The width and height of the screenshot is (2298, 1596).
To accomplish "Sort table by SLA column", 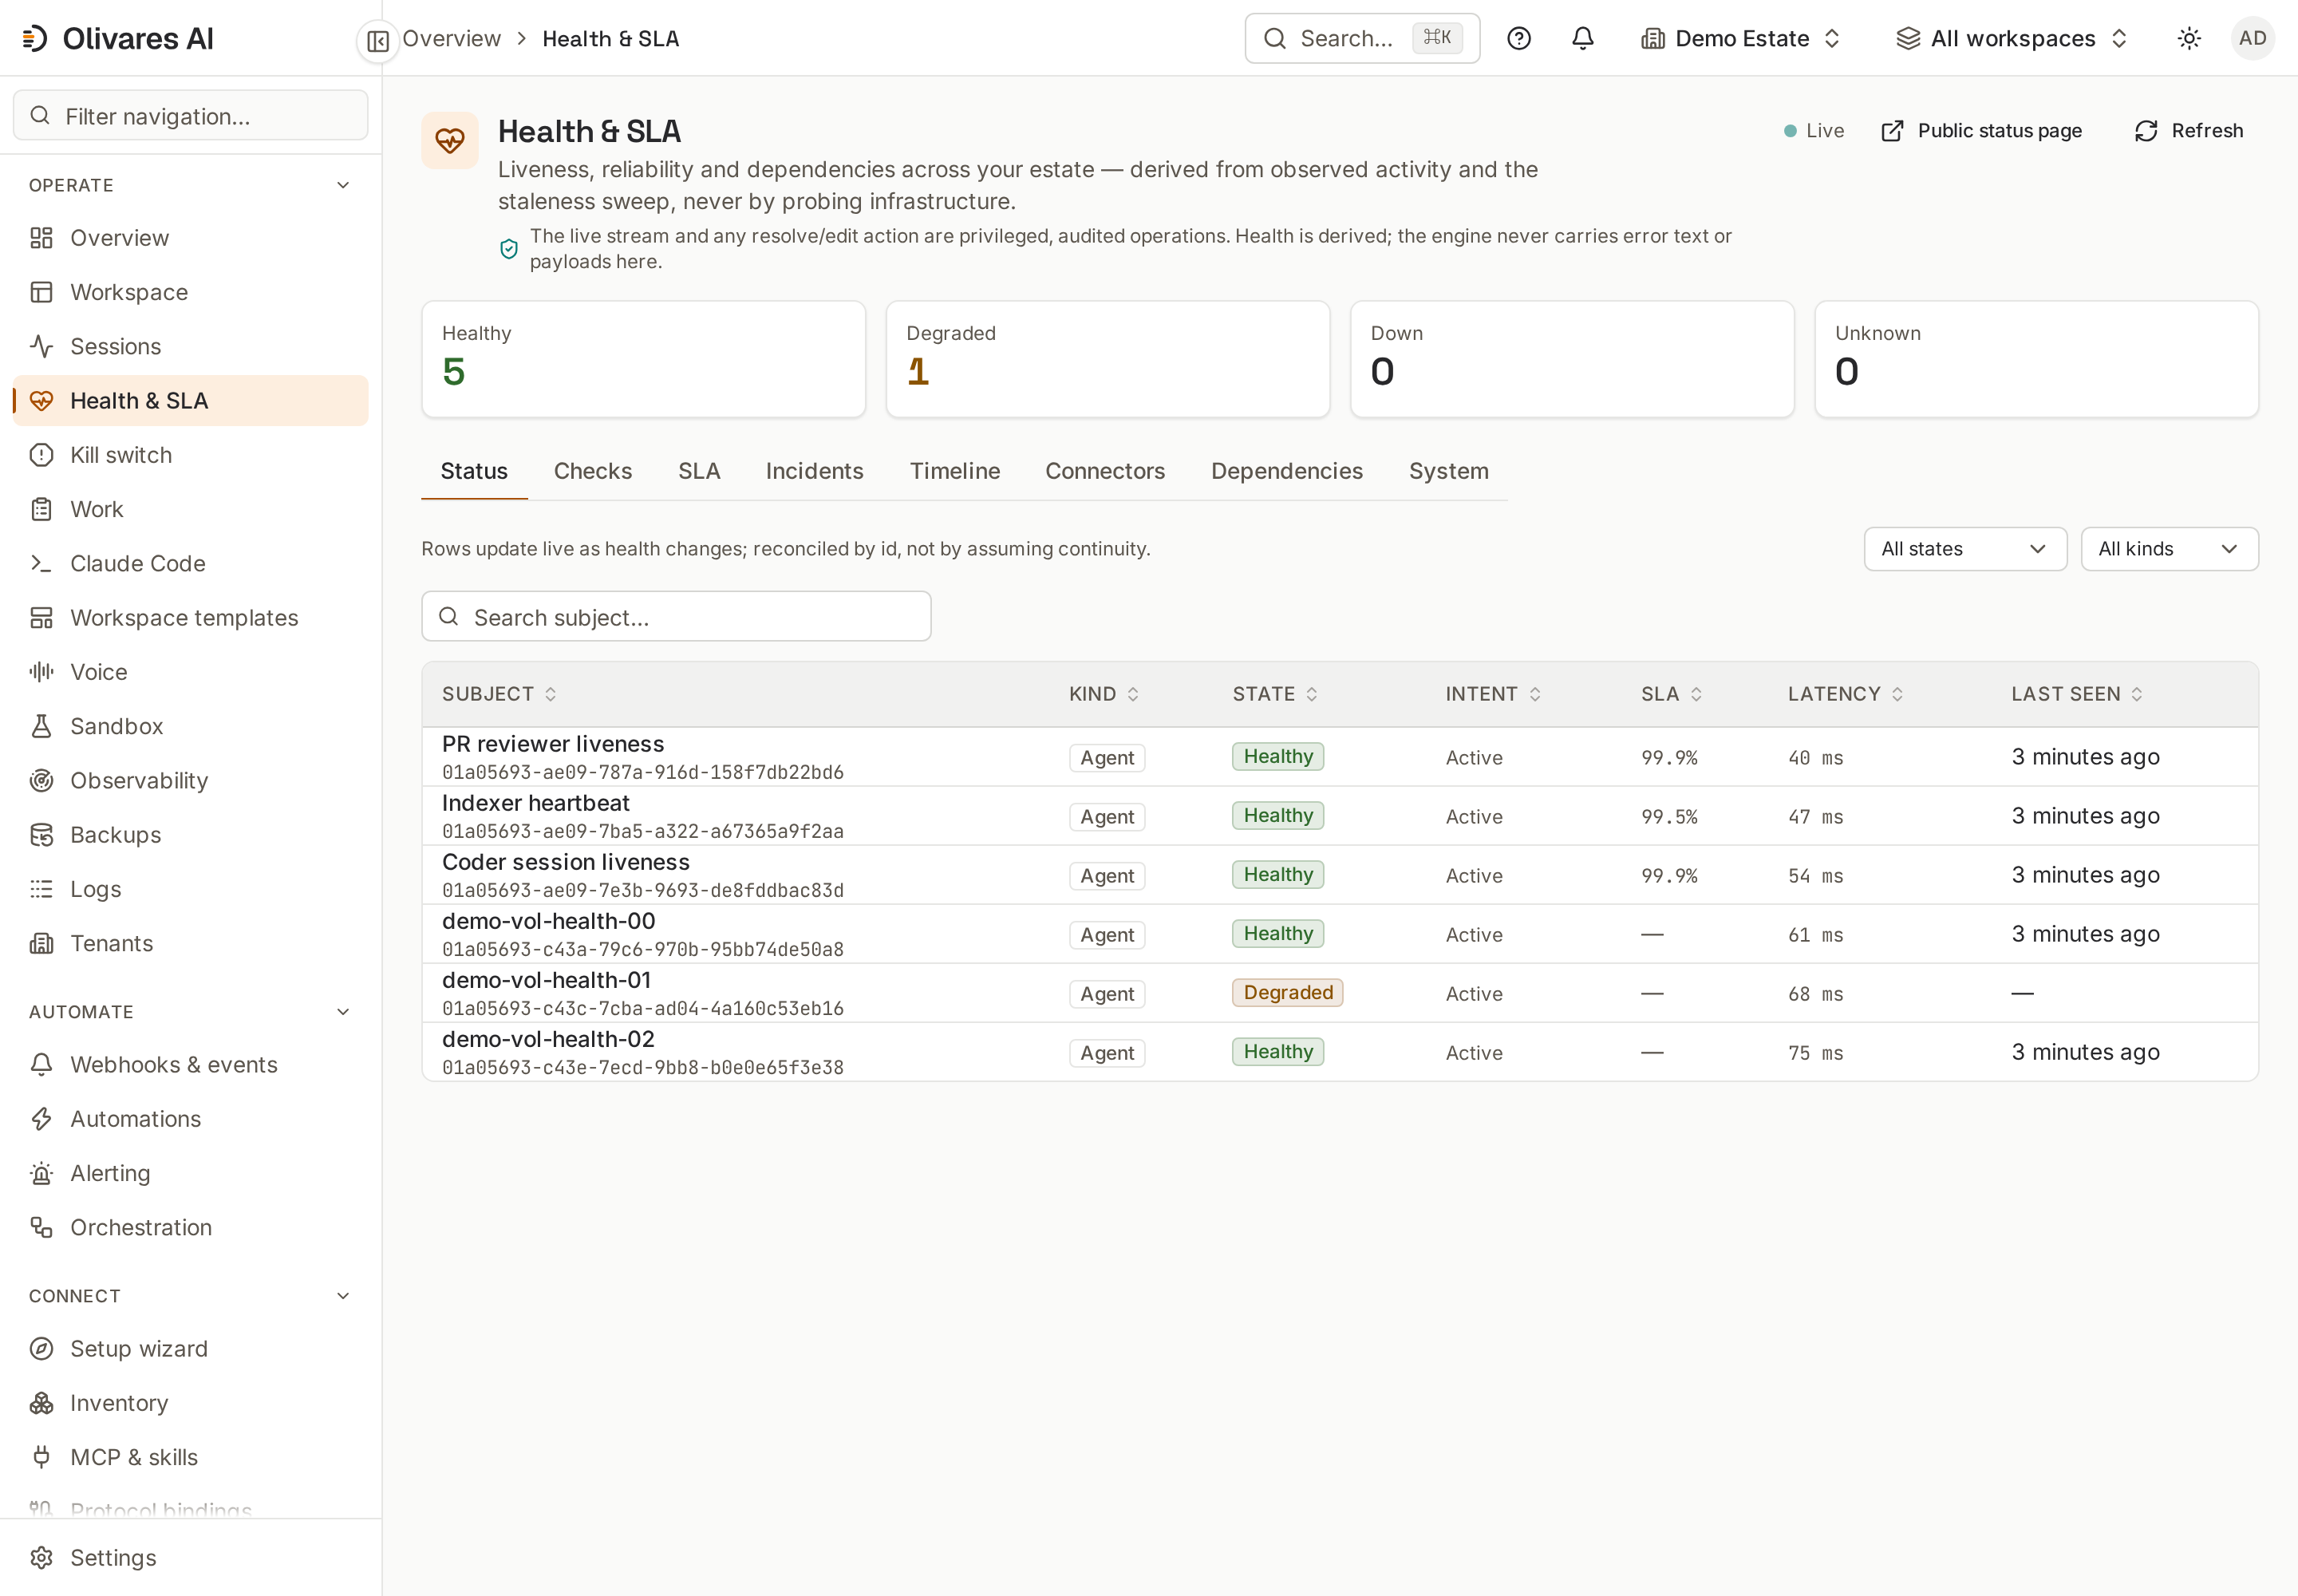I will pos(1671,694).
